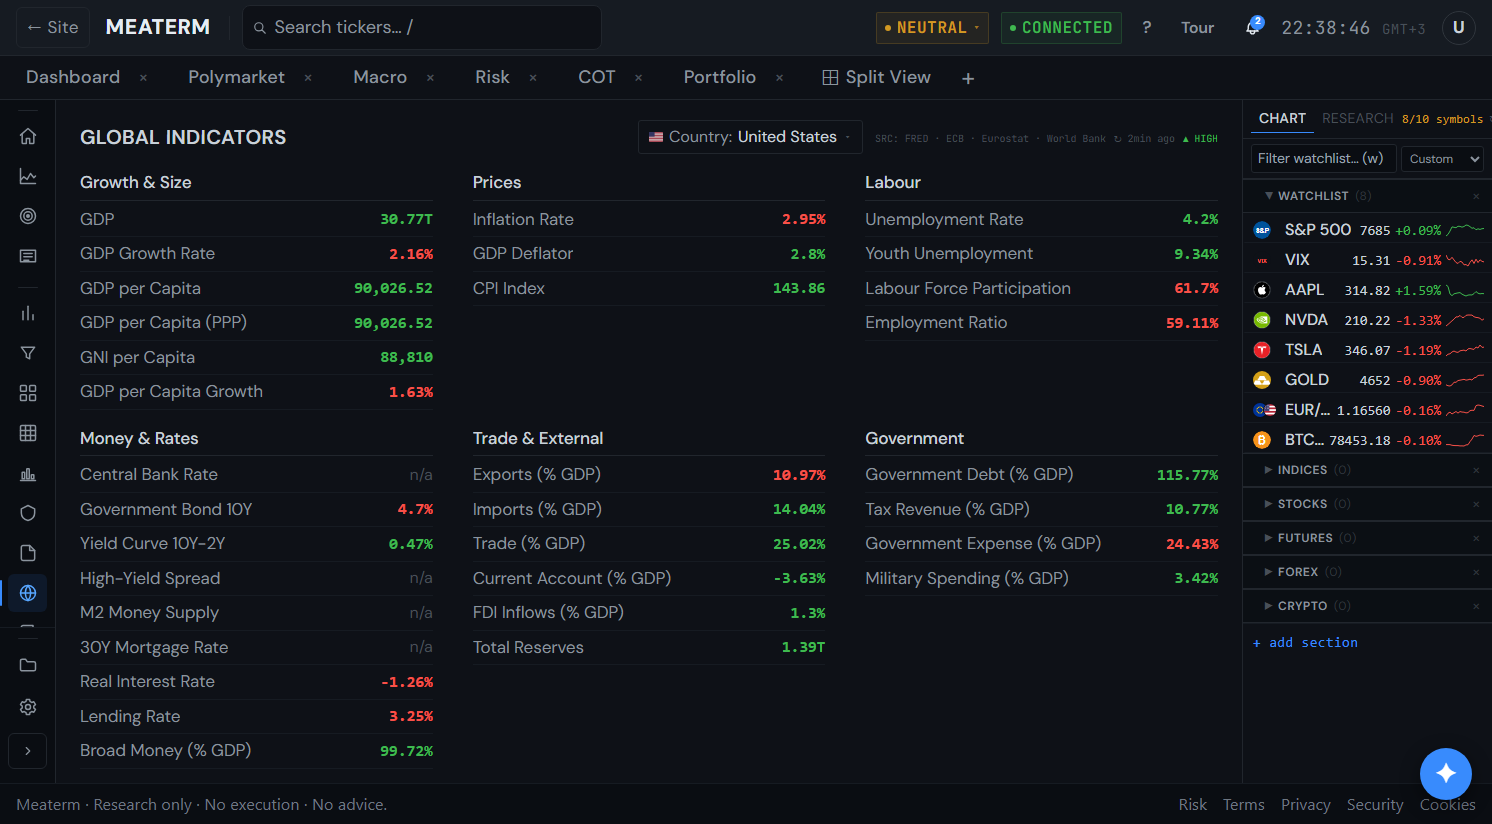Open the folder sidebar icon
The height and width of the screenshot is (824, 1492).
(28, 665)
